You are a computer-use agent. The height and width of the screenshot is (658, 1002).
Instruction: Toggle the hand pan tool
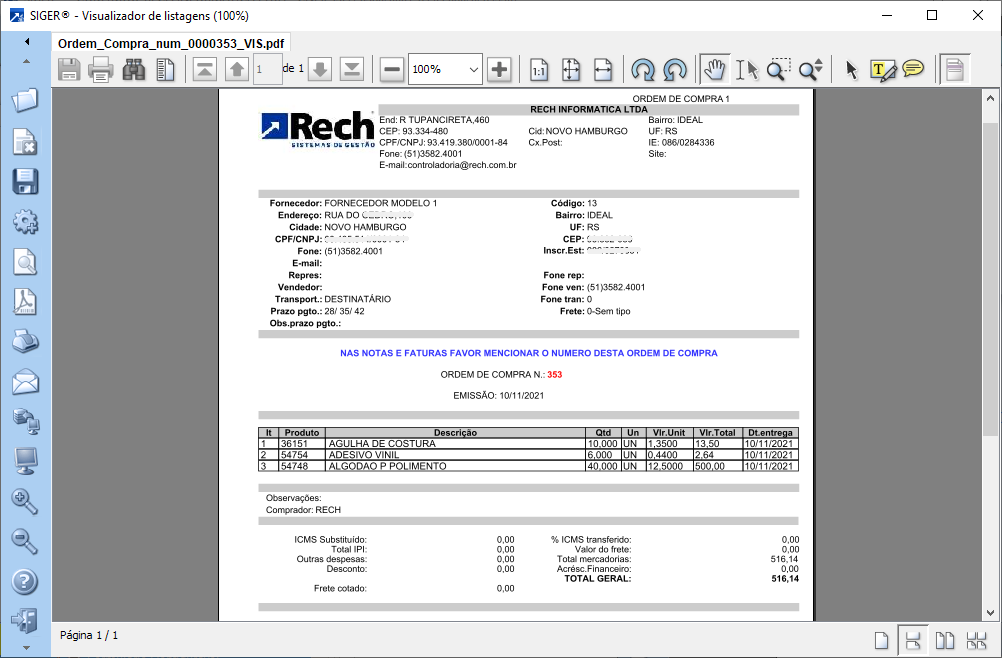click(x=714, y=69)
